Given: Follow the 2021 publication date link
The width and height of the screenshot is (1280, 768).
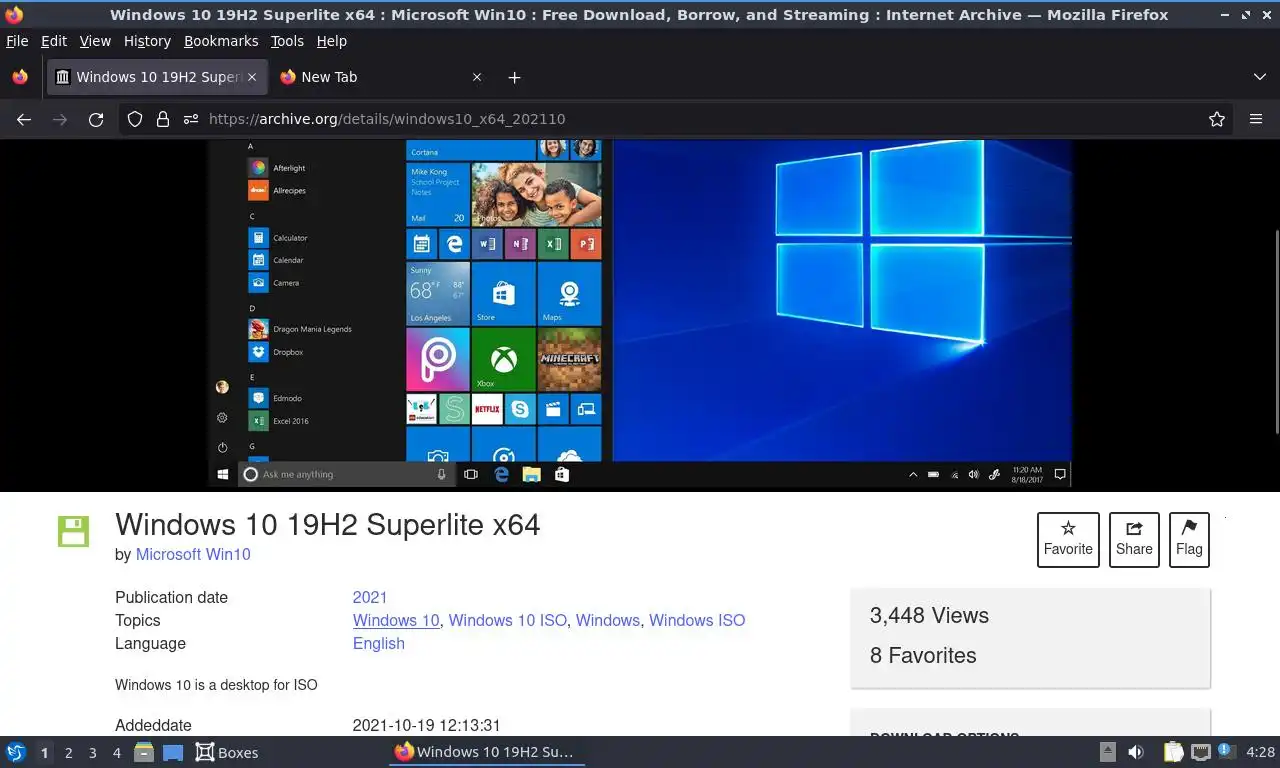Looking at the screenshot, I should [370, 597].
